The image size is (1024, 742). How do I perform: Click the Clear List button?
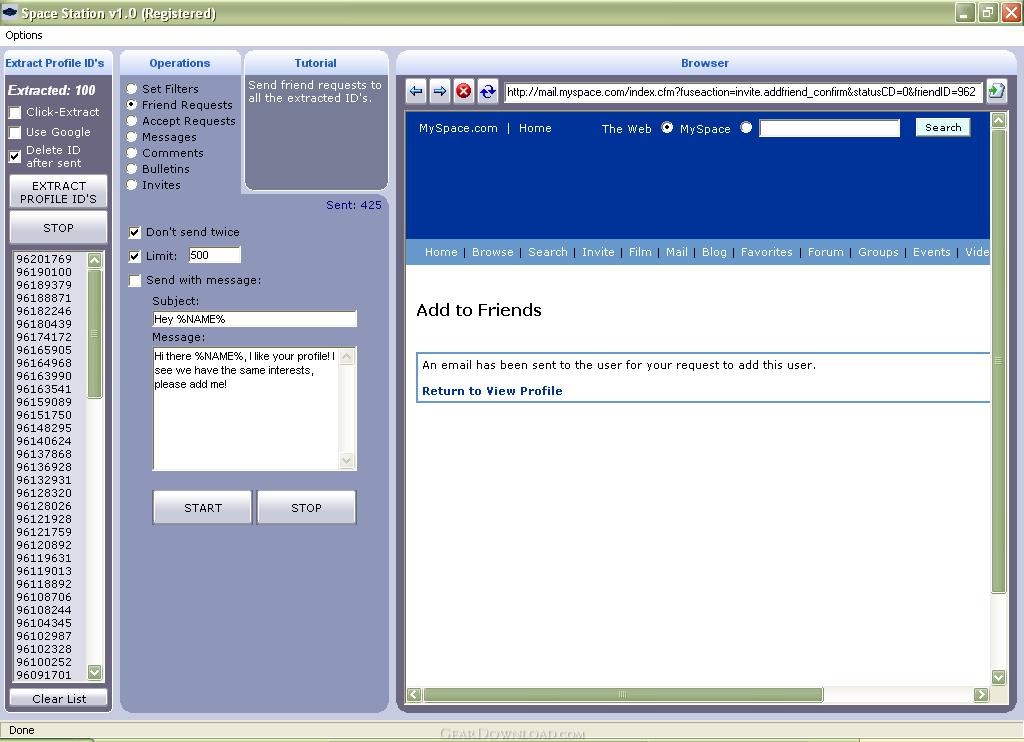click(x=58, y=698)
